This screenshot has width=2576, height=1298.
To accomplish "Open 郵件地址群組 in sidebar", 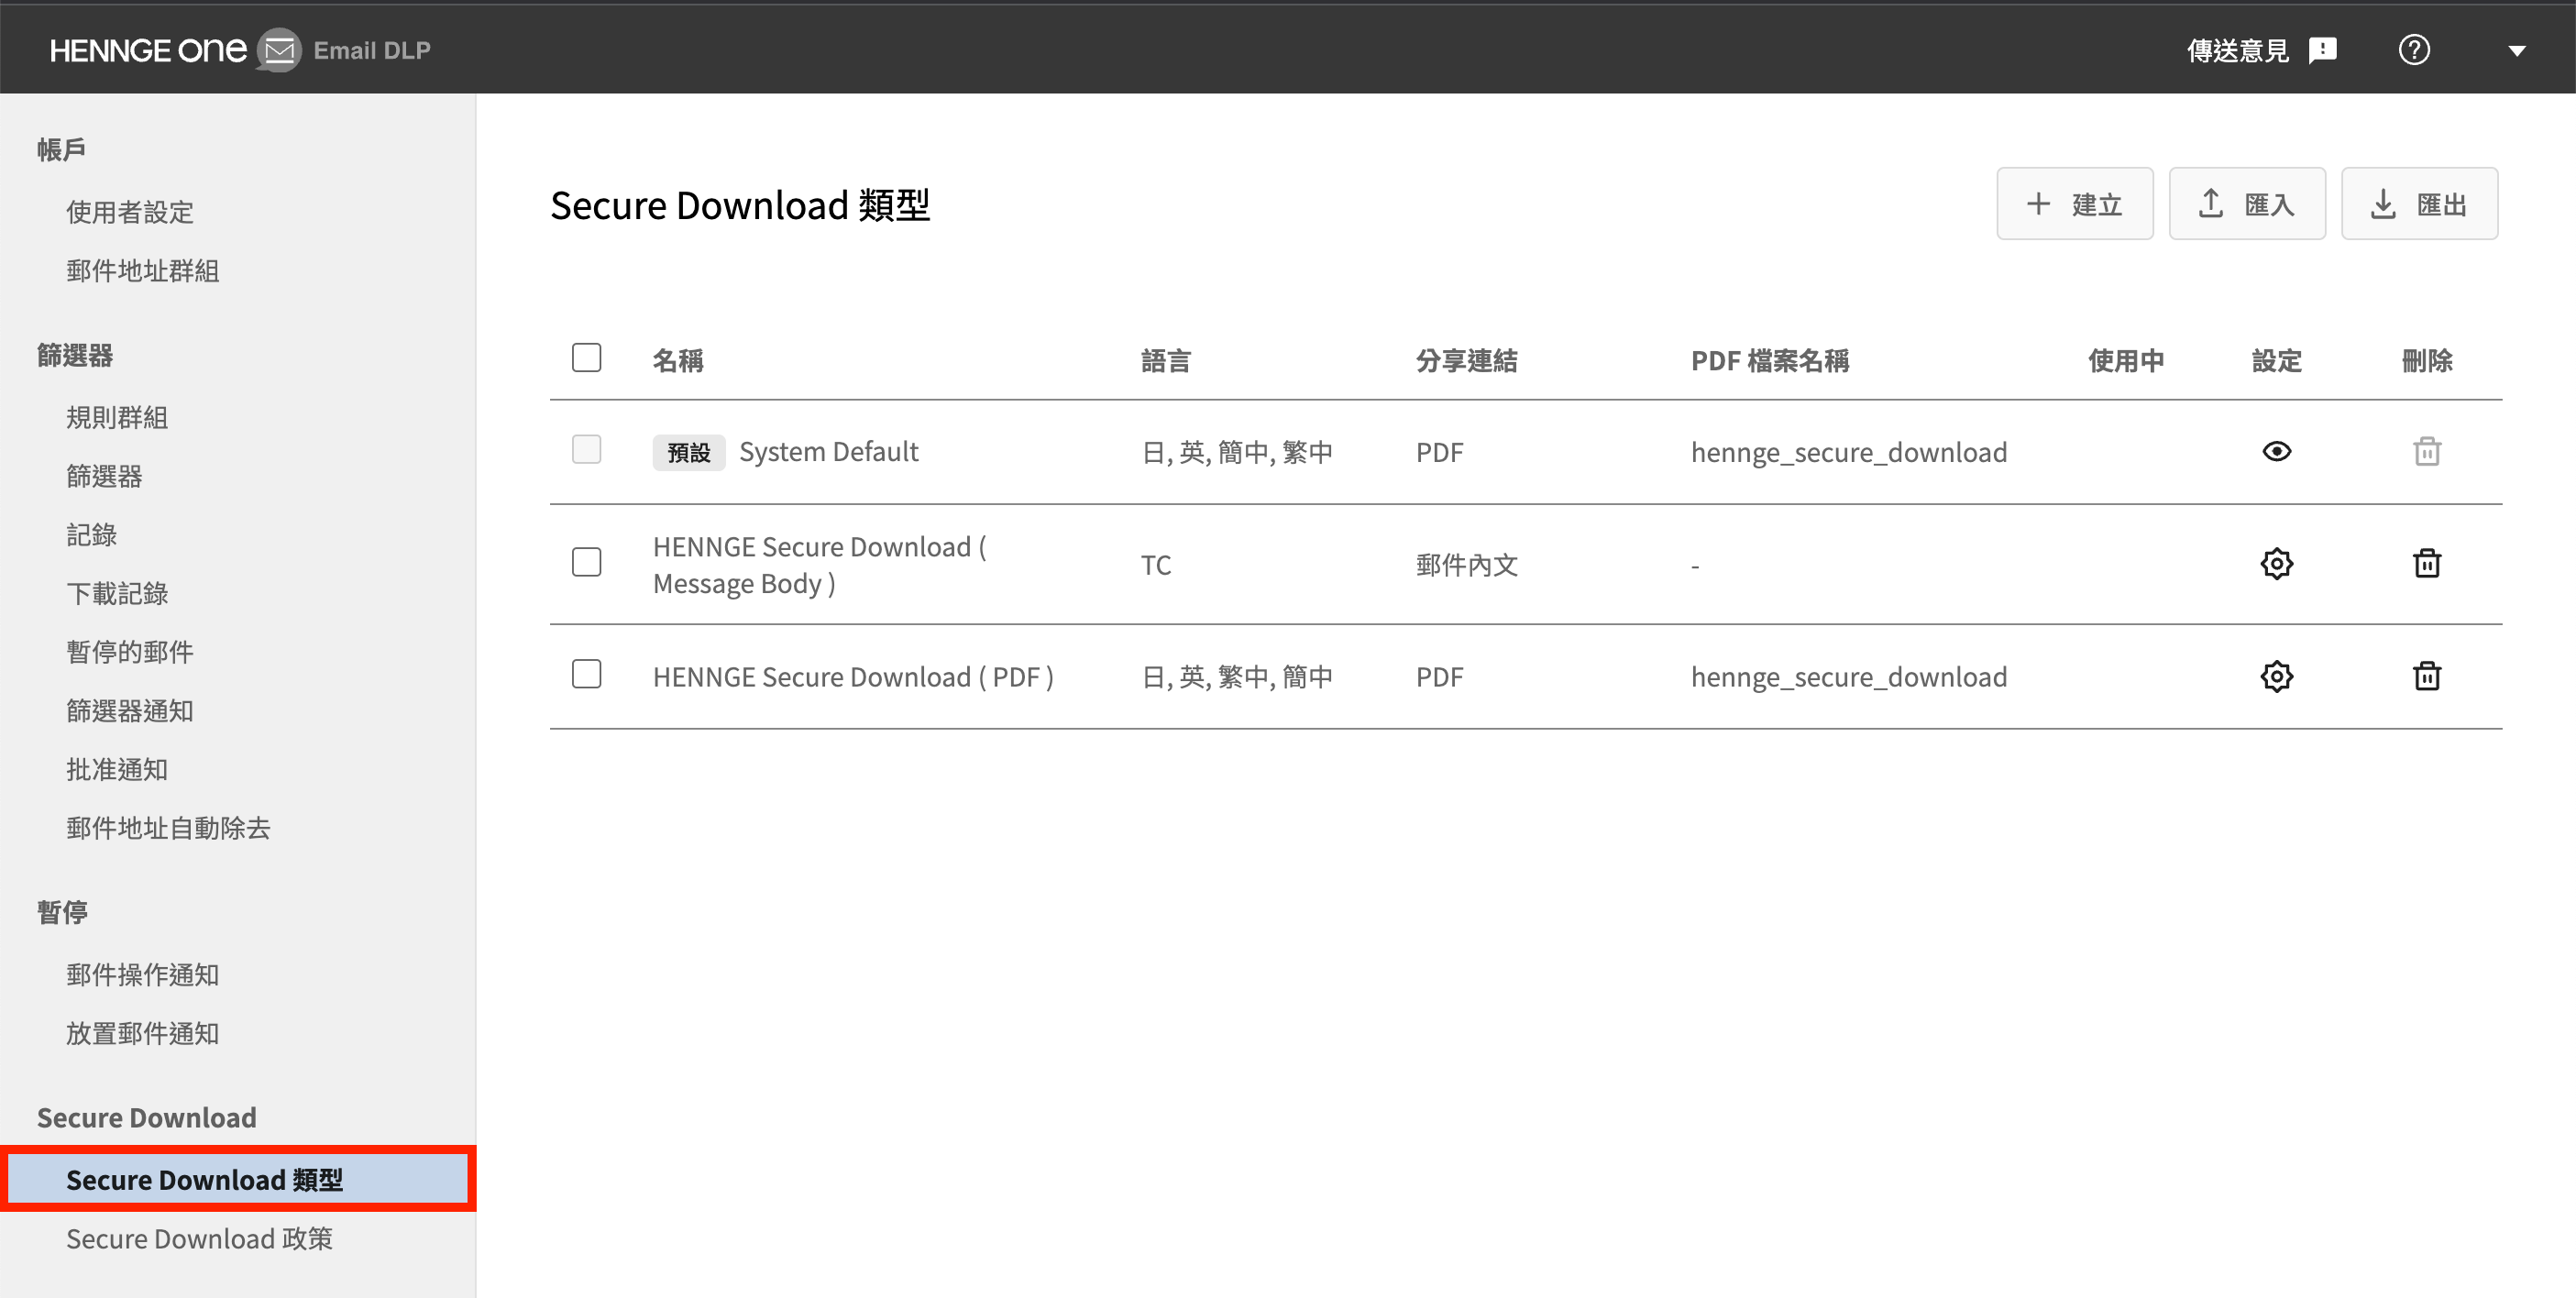I will click(x=143, y=271).
